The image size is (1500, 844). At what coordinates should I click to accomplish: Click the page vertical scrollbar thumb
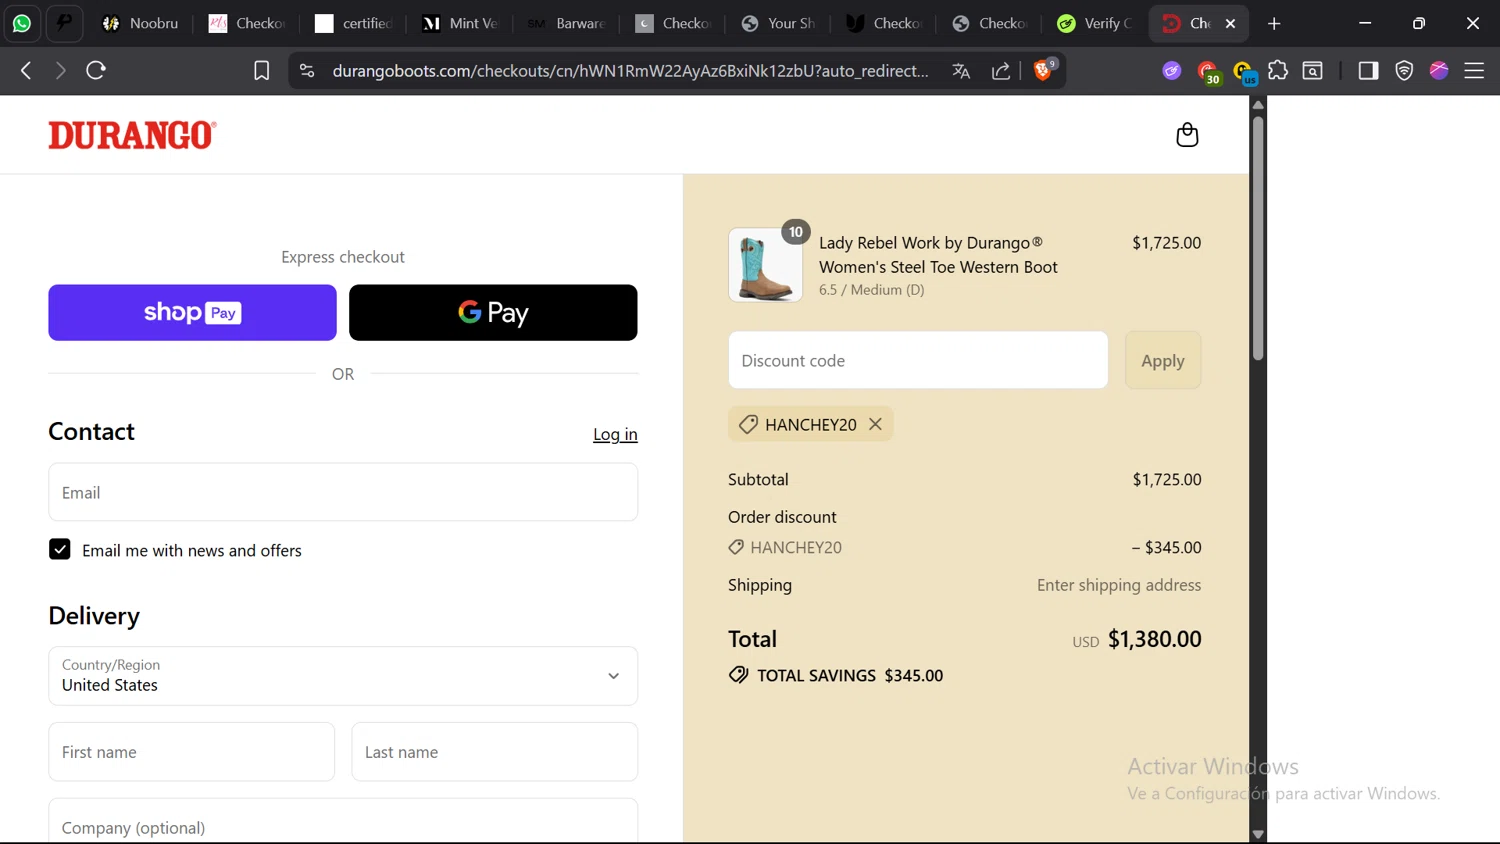pyautogui.click(x=1258, y=237)
